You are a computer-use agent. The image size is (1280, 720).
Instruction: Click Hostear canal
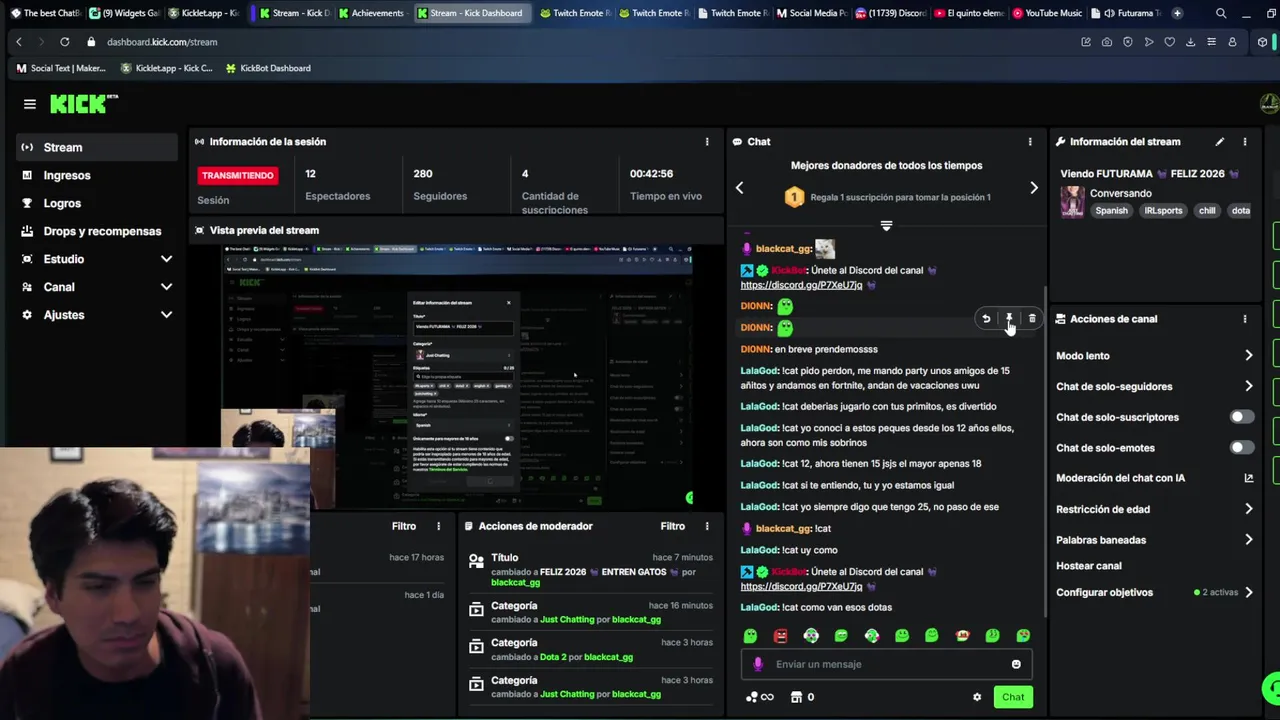pos(1088,566)
